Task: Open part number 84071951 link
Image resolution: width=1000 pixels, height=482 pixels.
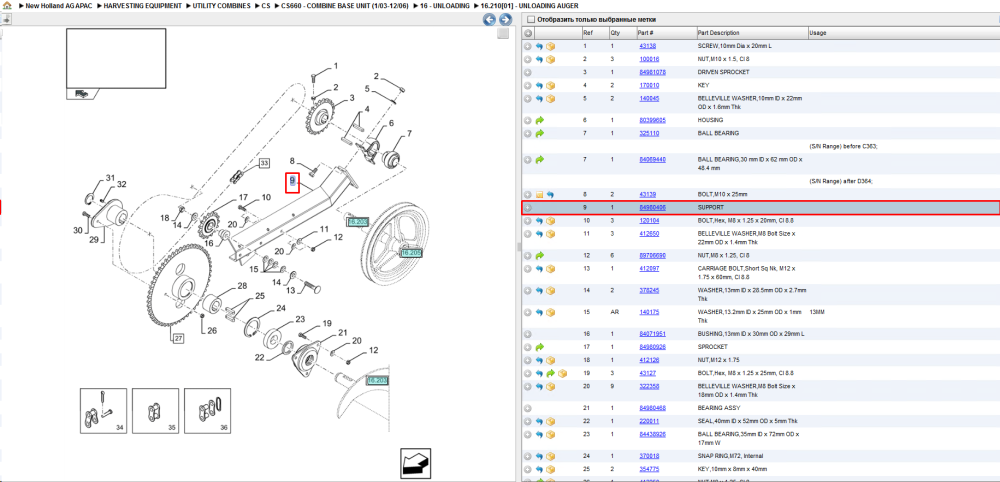Action: tap(652, 333)
